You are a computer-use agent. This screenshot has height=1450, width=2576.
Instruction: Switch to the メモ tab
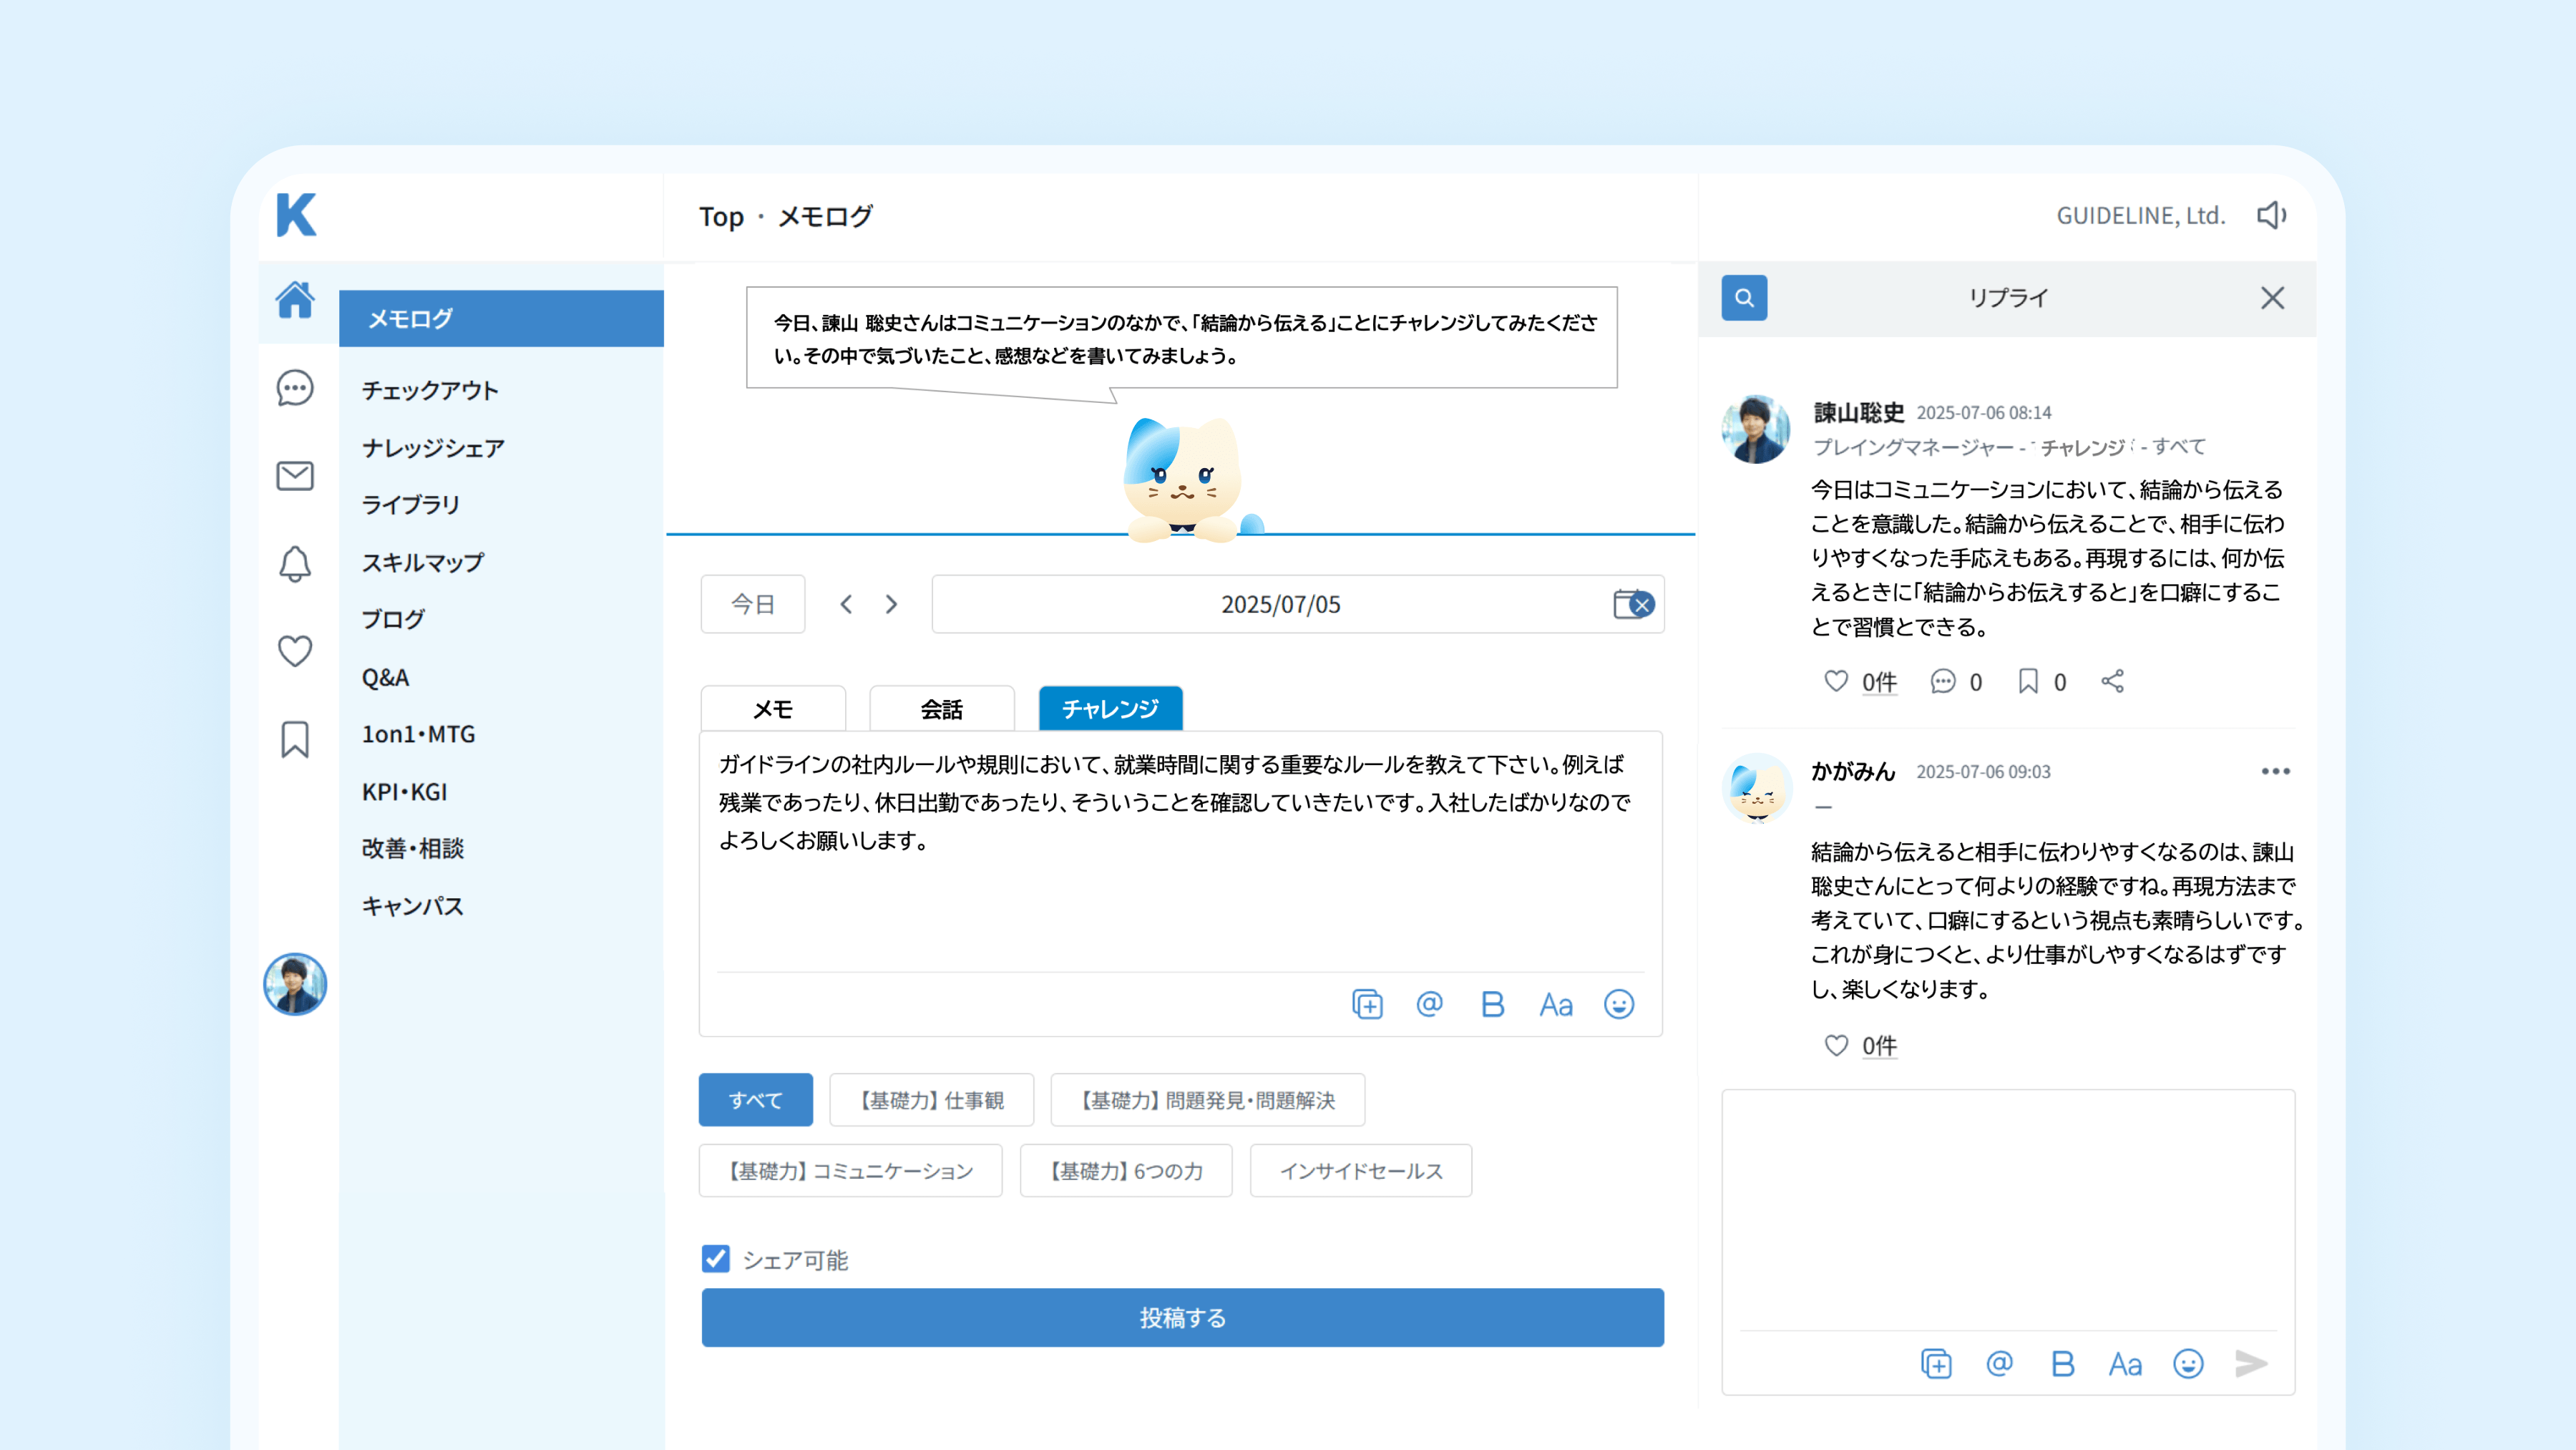click(773, 709)
